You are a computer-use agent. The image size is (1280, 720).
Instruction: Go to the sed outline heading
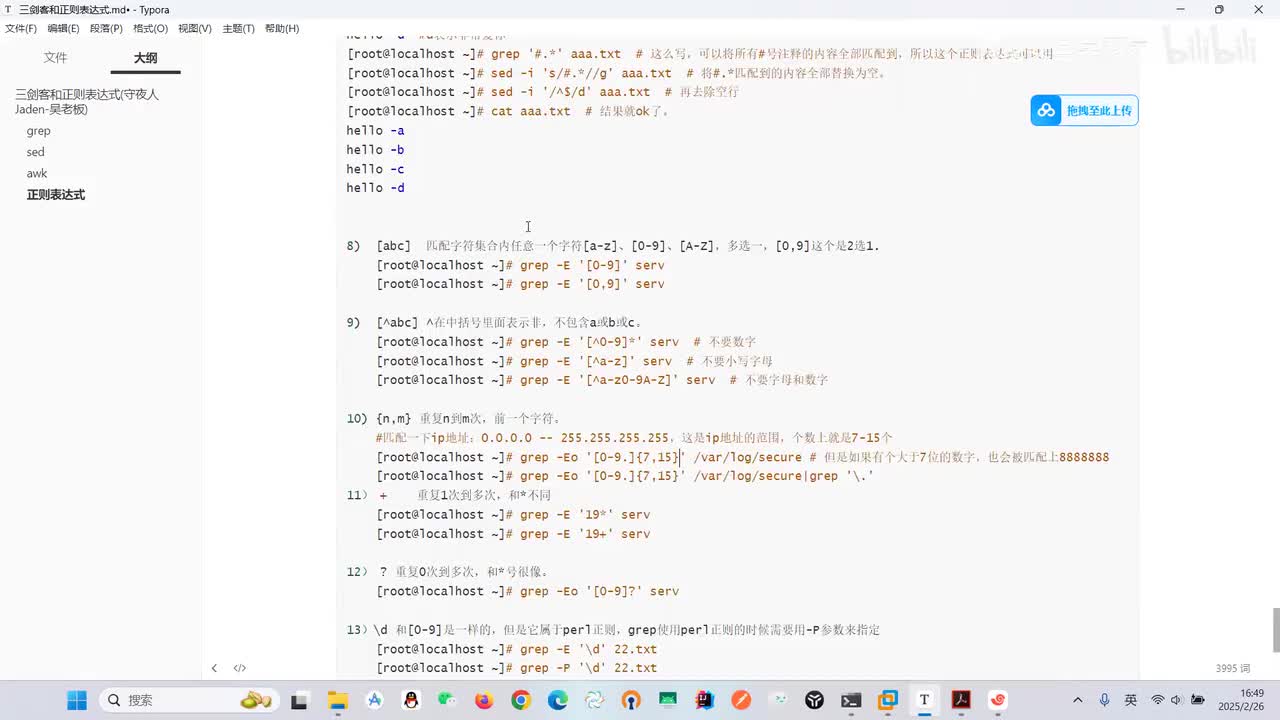tap(35, 152)
